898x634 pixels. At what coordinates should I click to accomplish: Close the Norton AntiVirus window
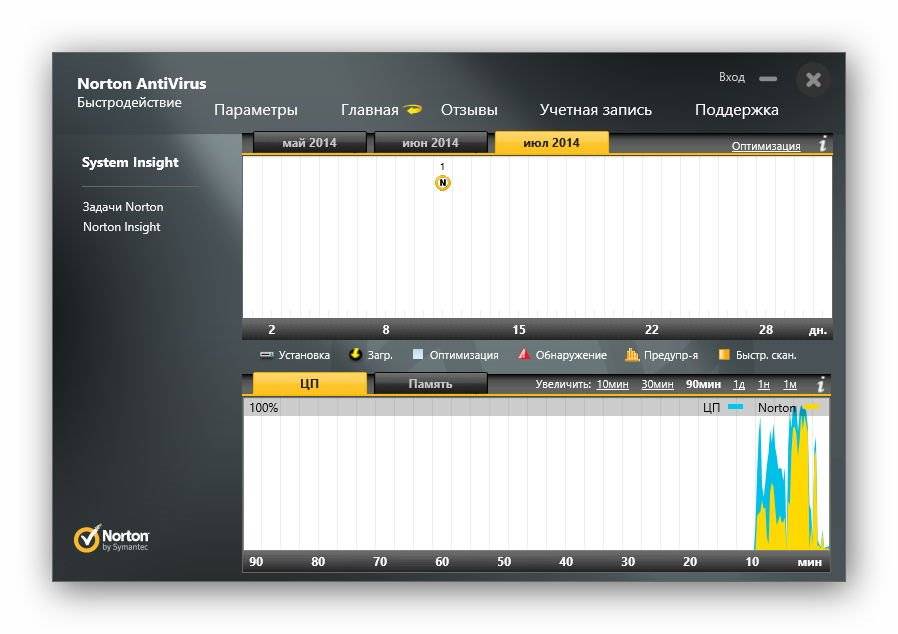[813, 80]
